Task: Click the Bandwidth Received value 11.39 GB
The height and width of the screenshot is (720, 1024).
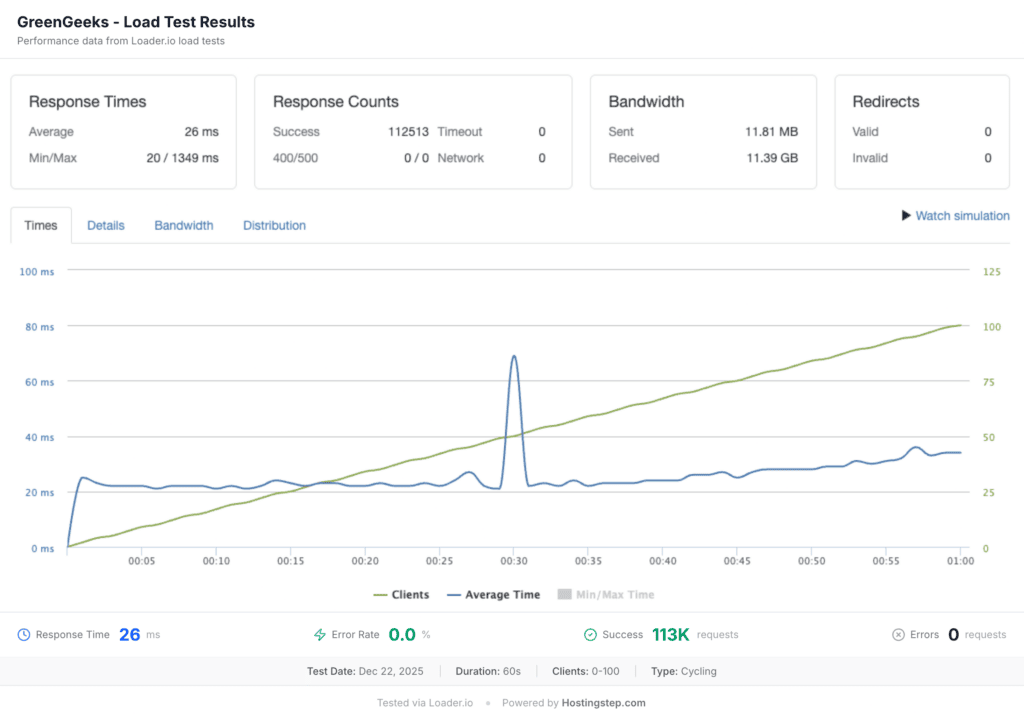Action: (772, 158)
